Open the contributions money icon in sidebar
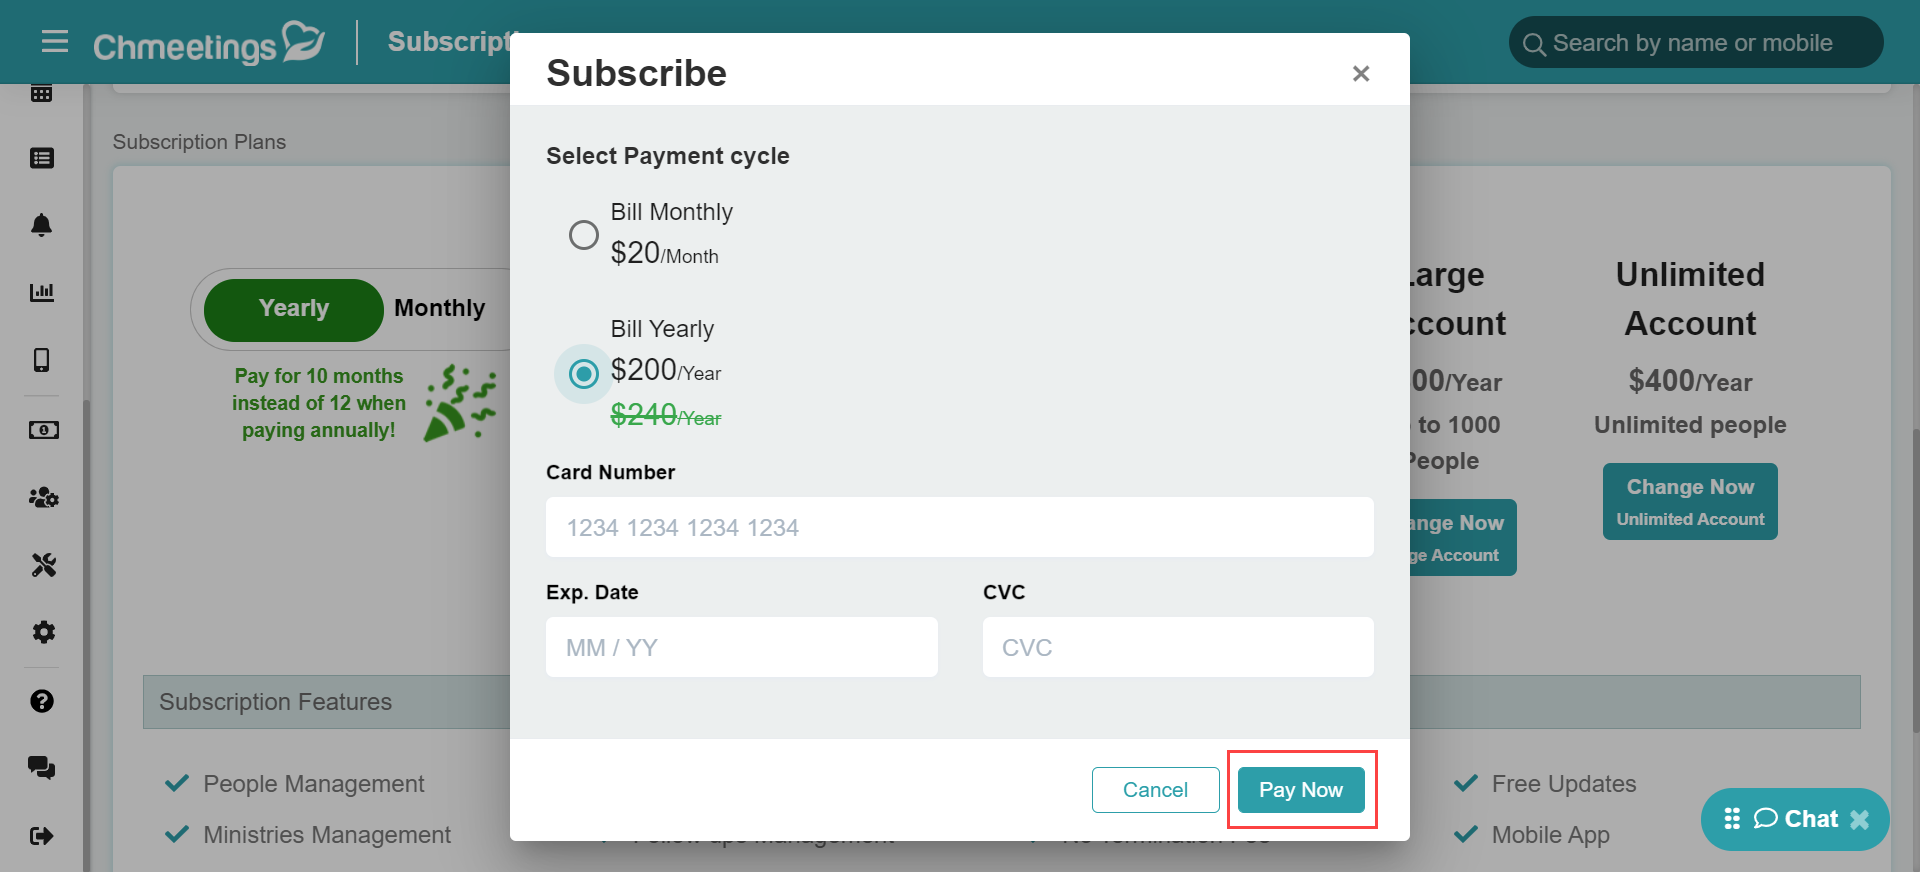The height and width of the screenshot is (872, 1920). click(43, 430)
